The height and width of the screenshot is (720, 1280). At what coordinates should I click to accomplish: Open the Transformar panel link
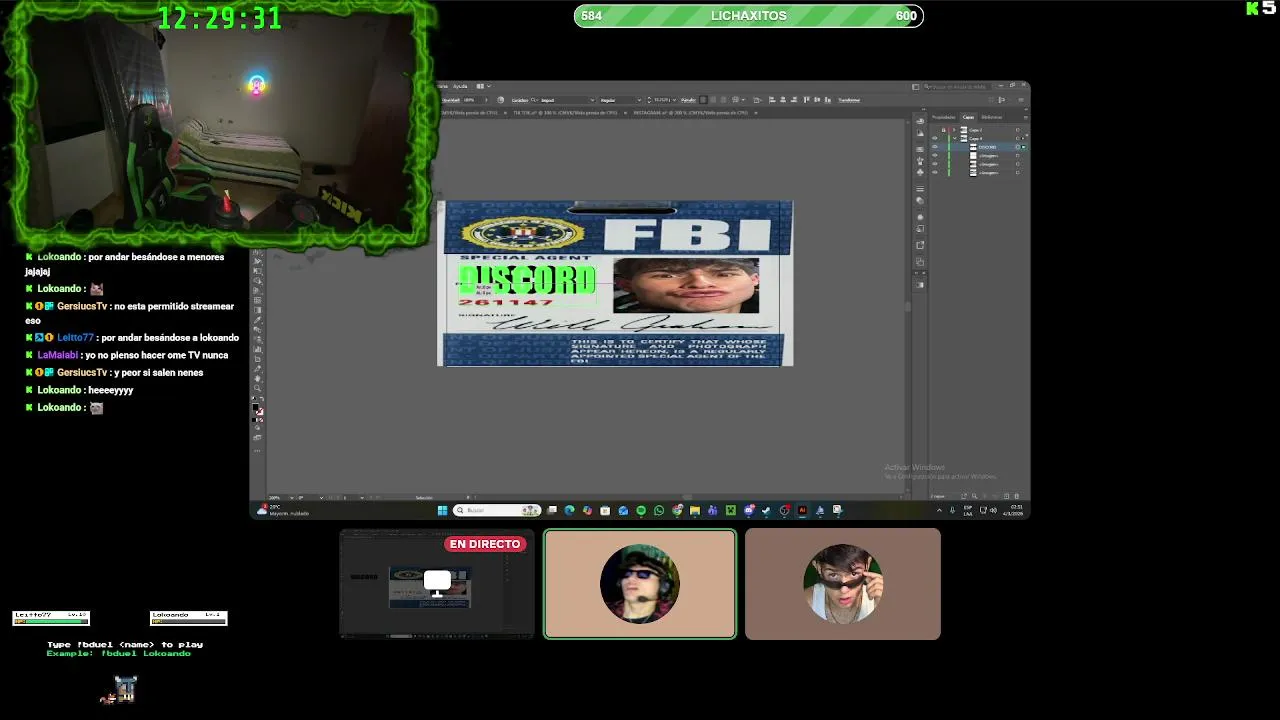tap(850, 100)
